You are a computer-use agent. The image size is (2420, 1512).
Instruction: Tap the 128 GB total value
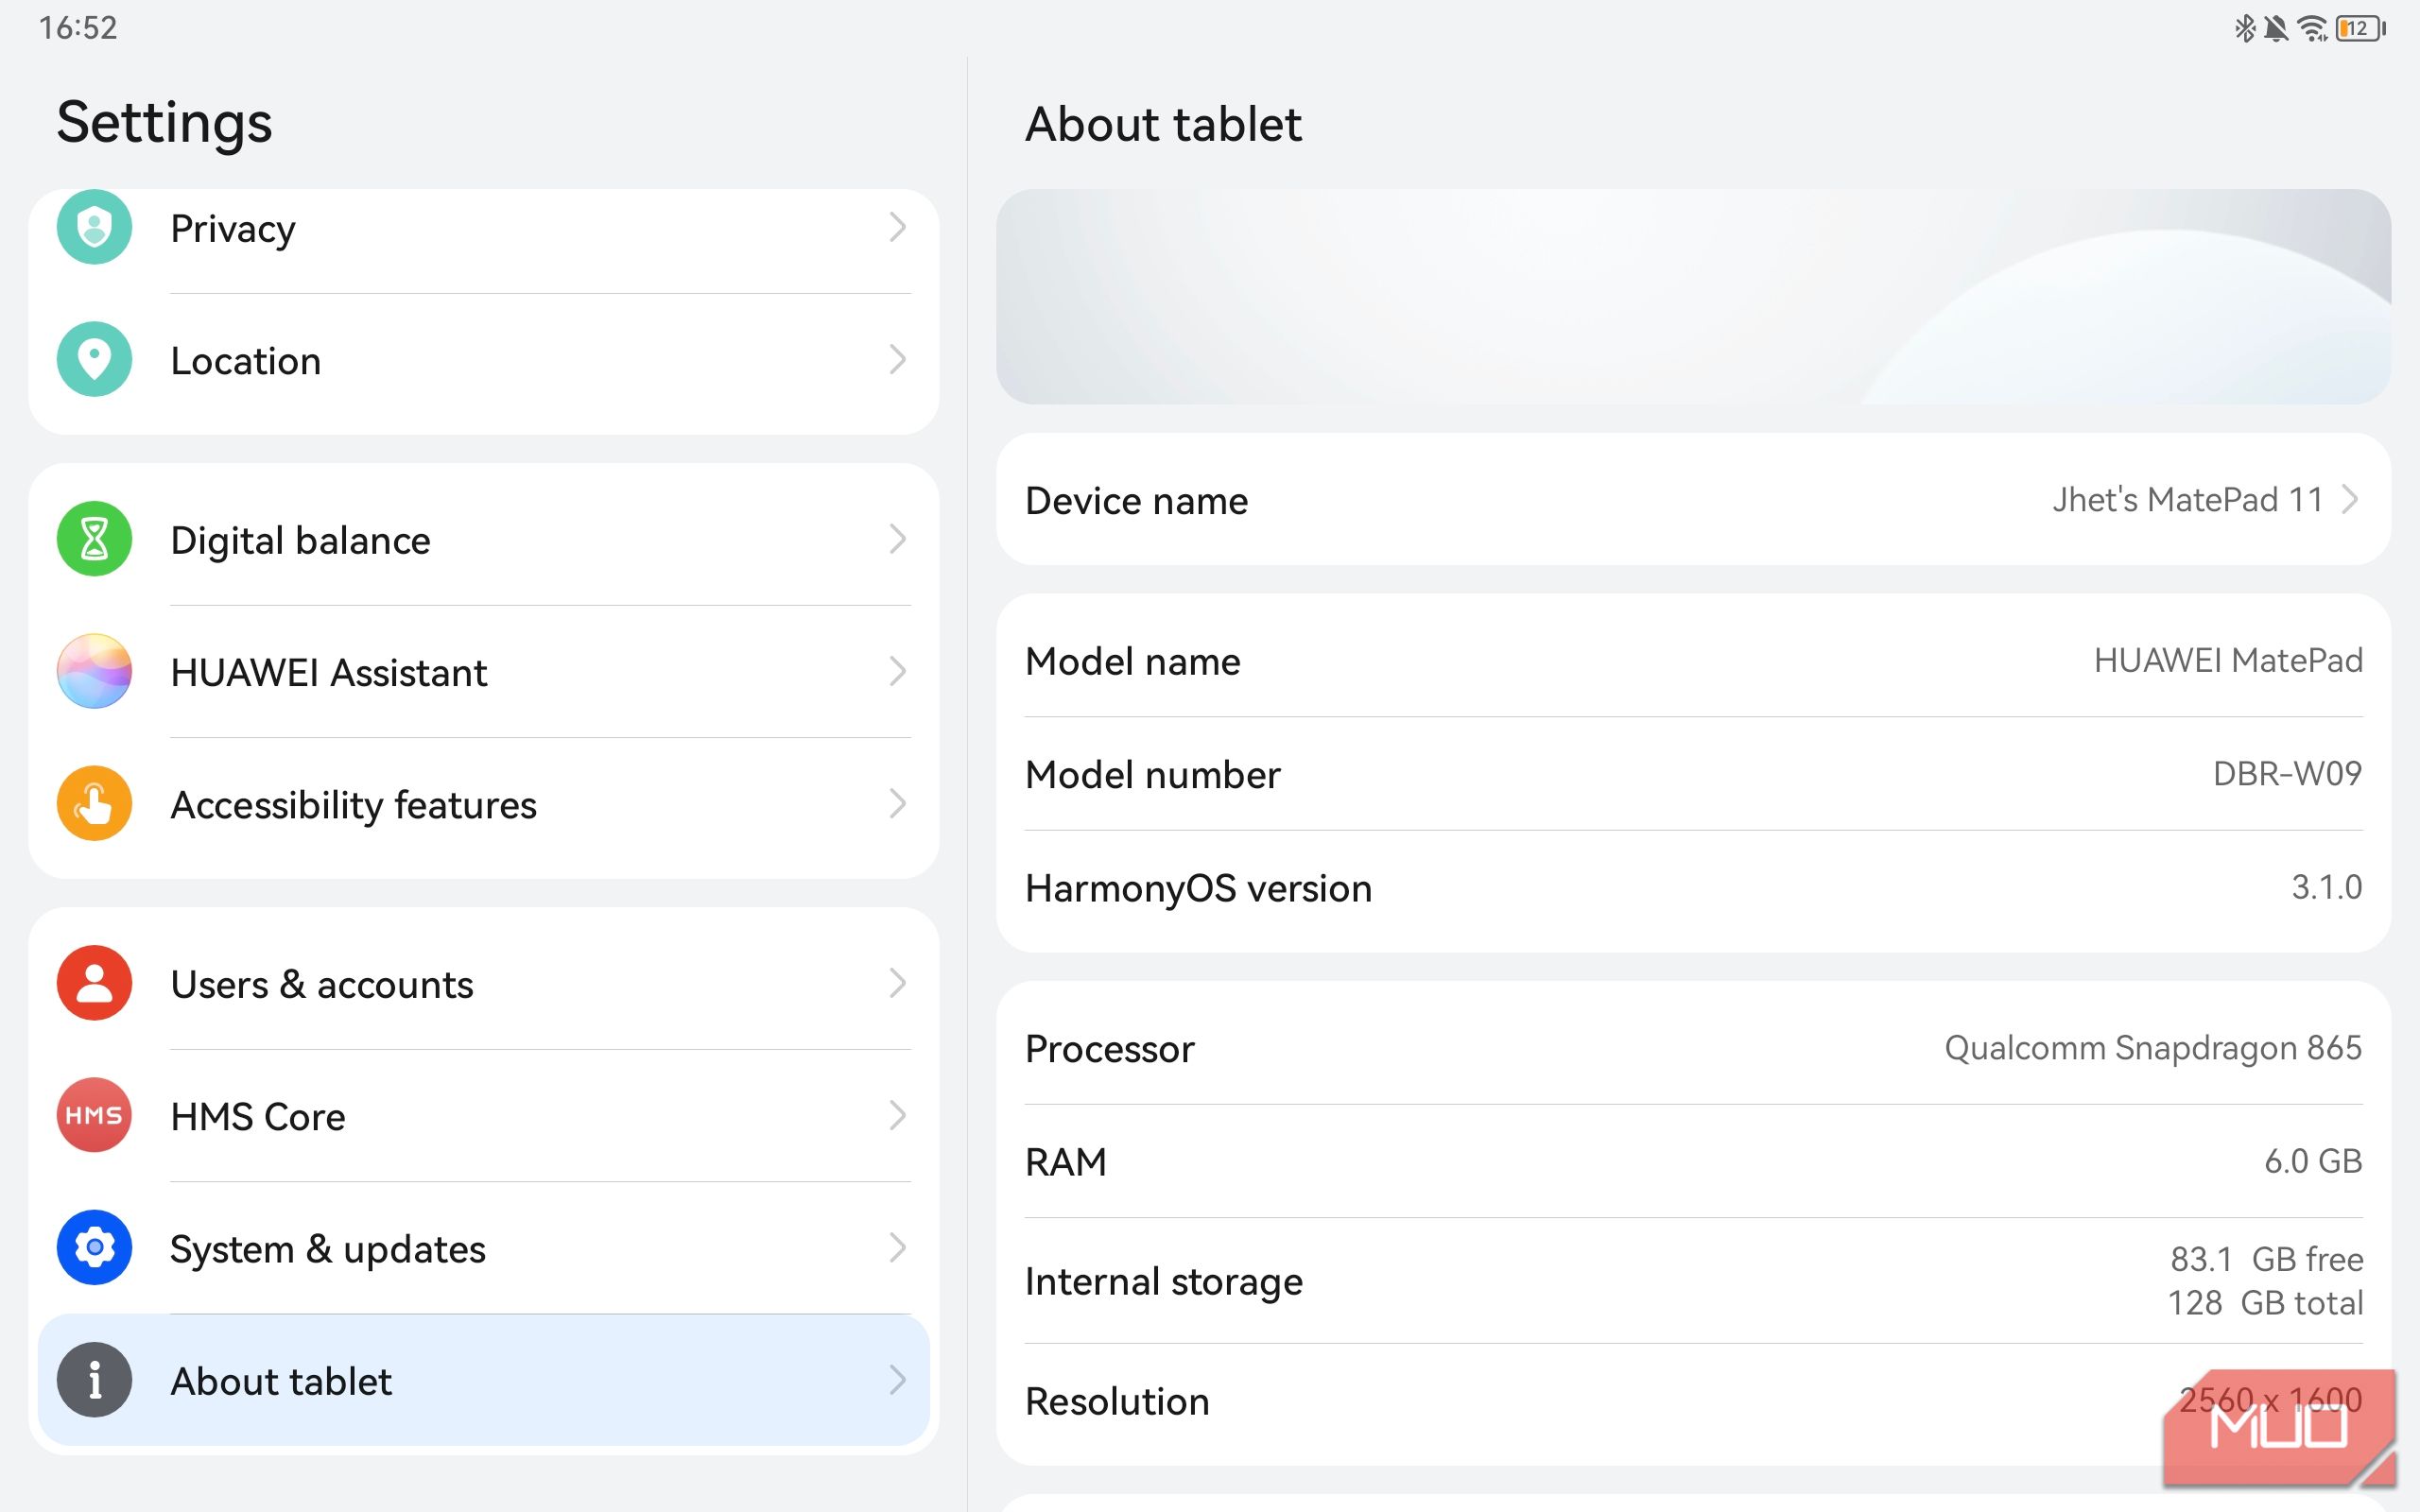[x=2265, y=1303]
